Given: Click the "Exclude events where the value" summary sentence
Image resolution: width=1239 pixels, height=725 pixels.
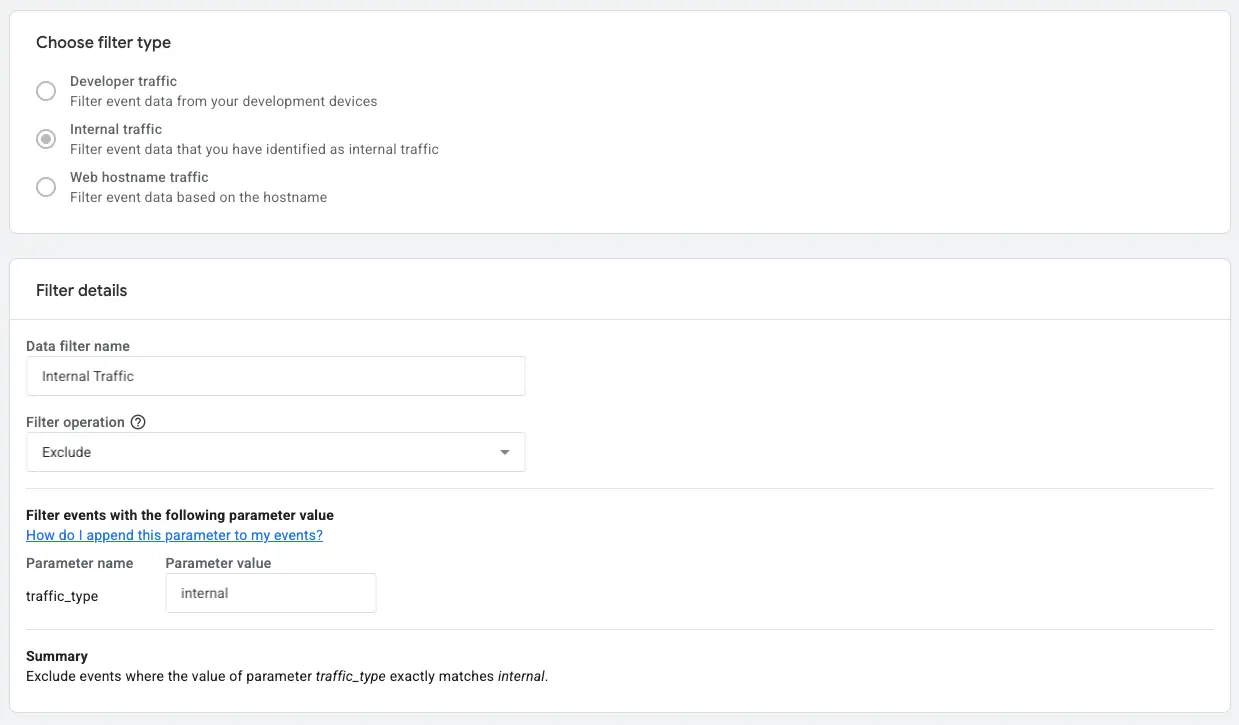Looking at the screenshot, I should pyautogui.click(x=287, y=676).
